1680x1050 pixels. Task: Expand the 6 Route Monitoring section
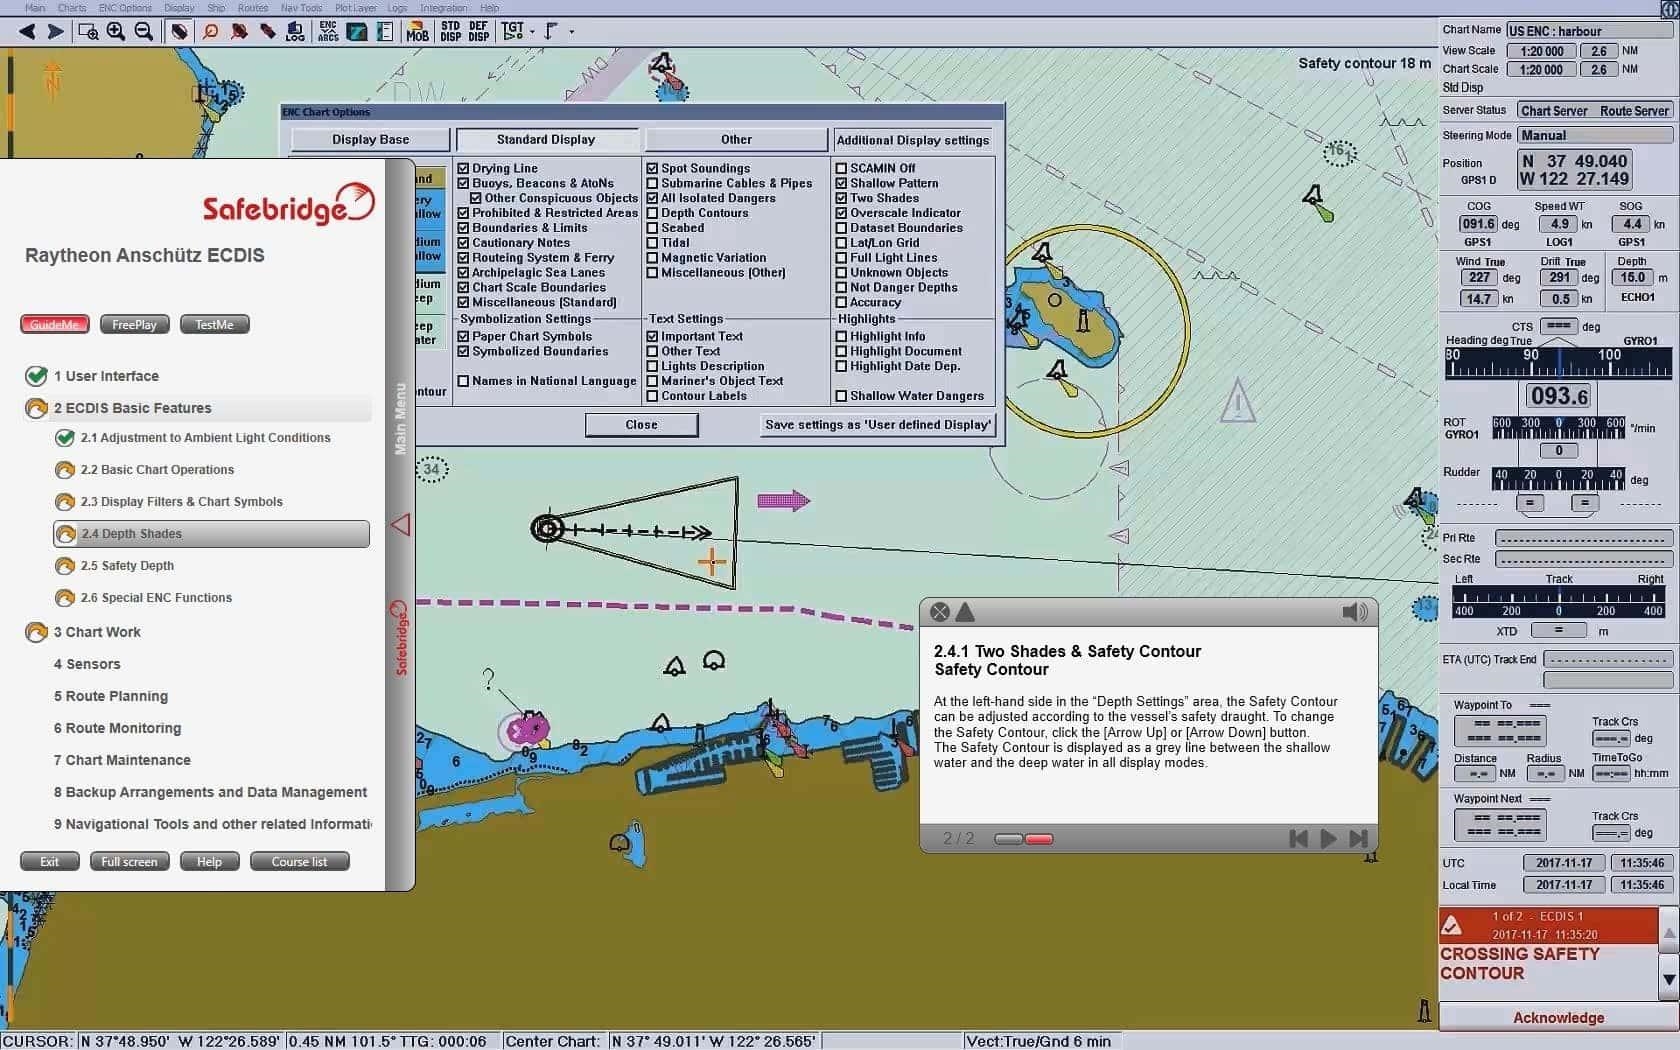pyautogui.click(x=117, y=727)
